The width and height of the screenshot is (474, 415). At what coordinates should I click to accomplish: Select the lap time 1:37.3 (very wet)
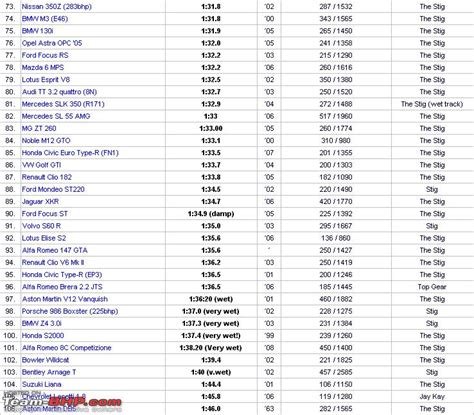pyautogui.click(x=211, y=323)
